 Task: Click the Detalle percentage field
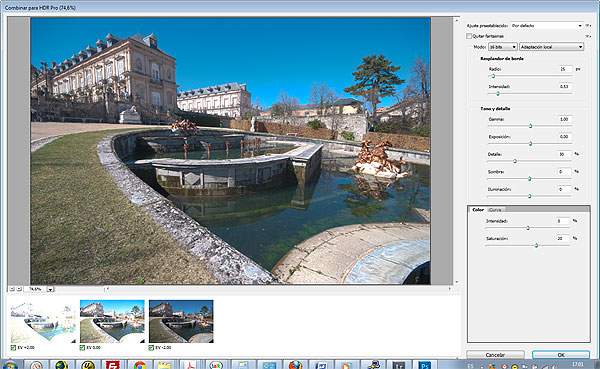pyautogui.click(x=564, y=154)
